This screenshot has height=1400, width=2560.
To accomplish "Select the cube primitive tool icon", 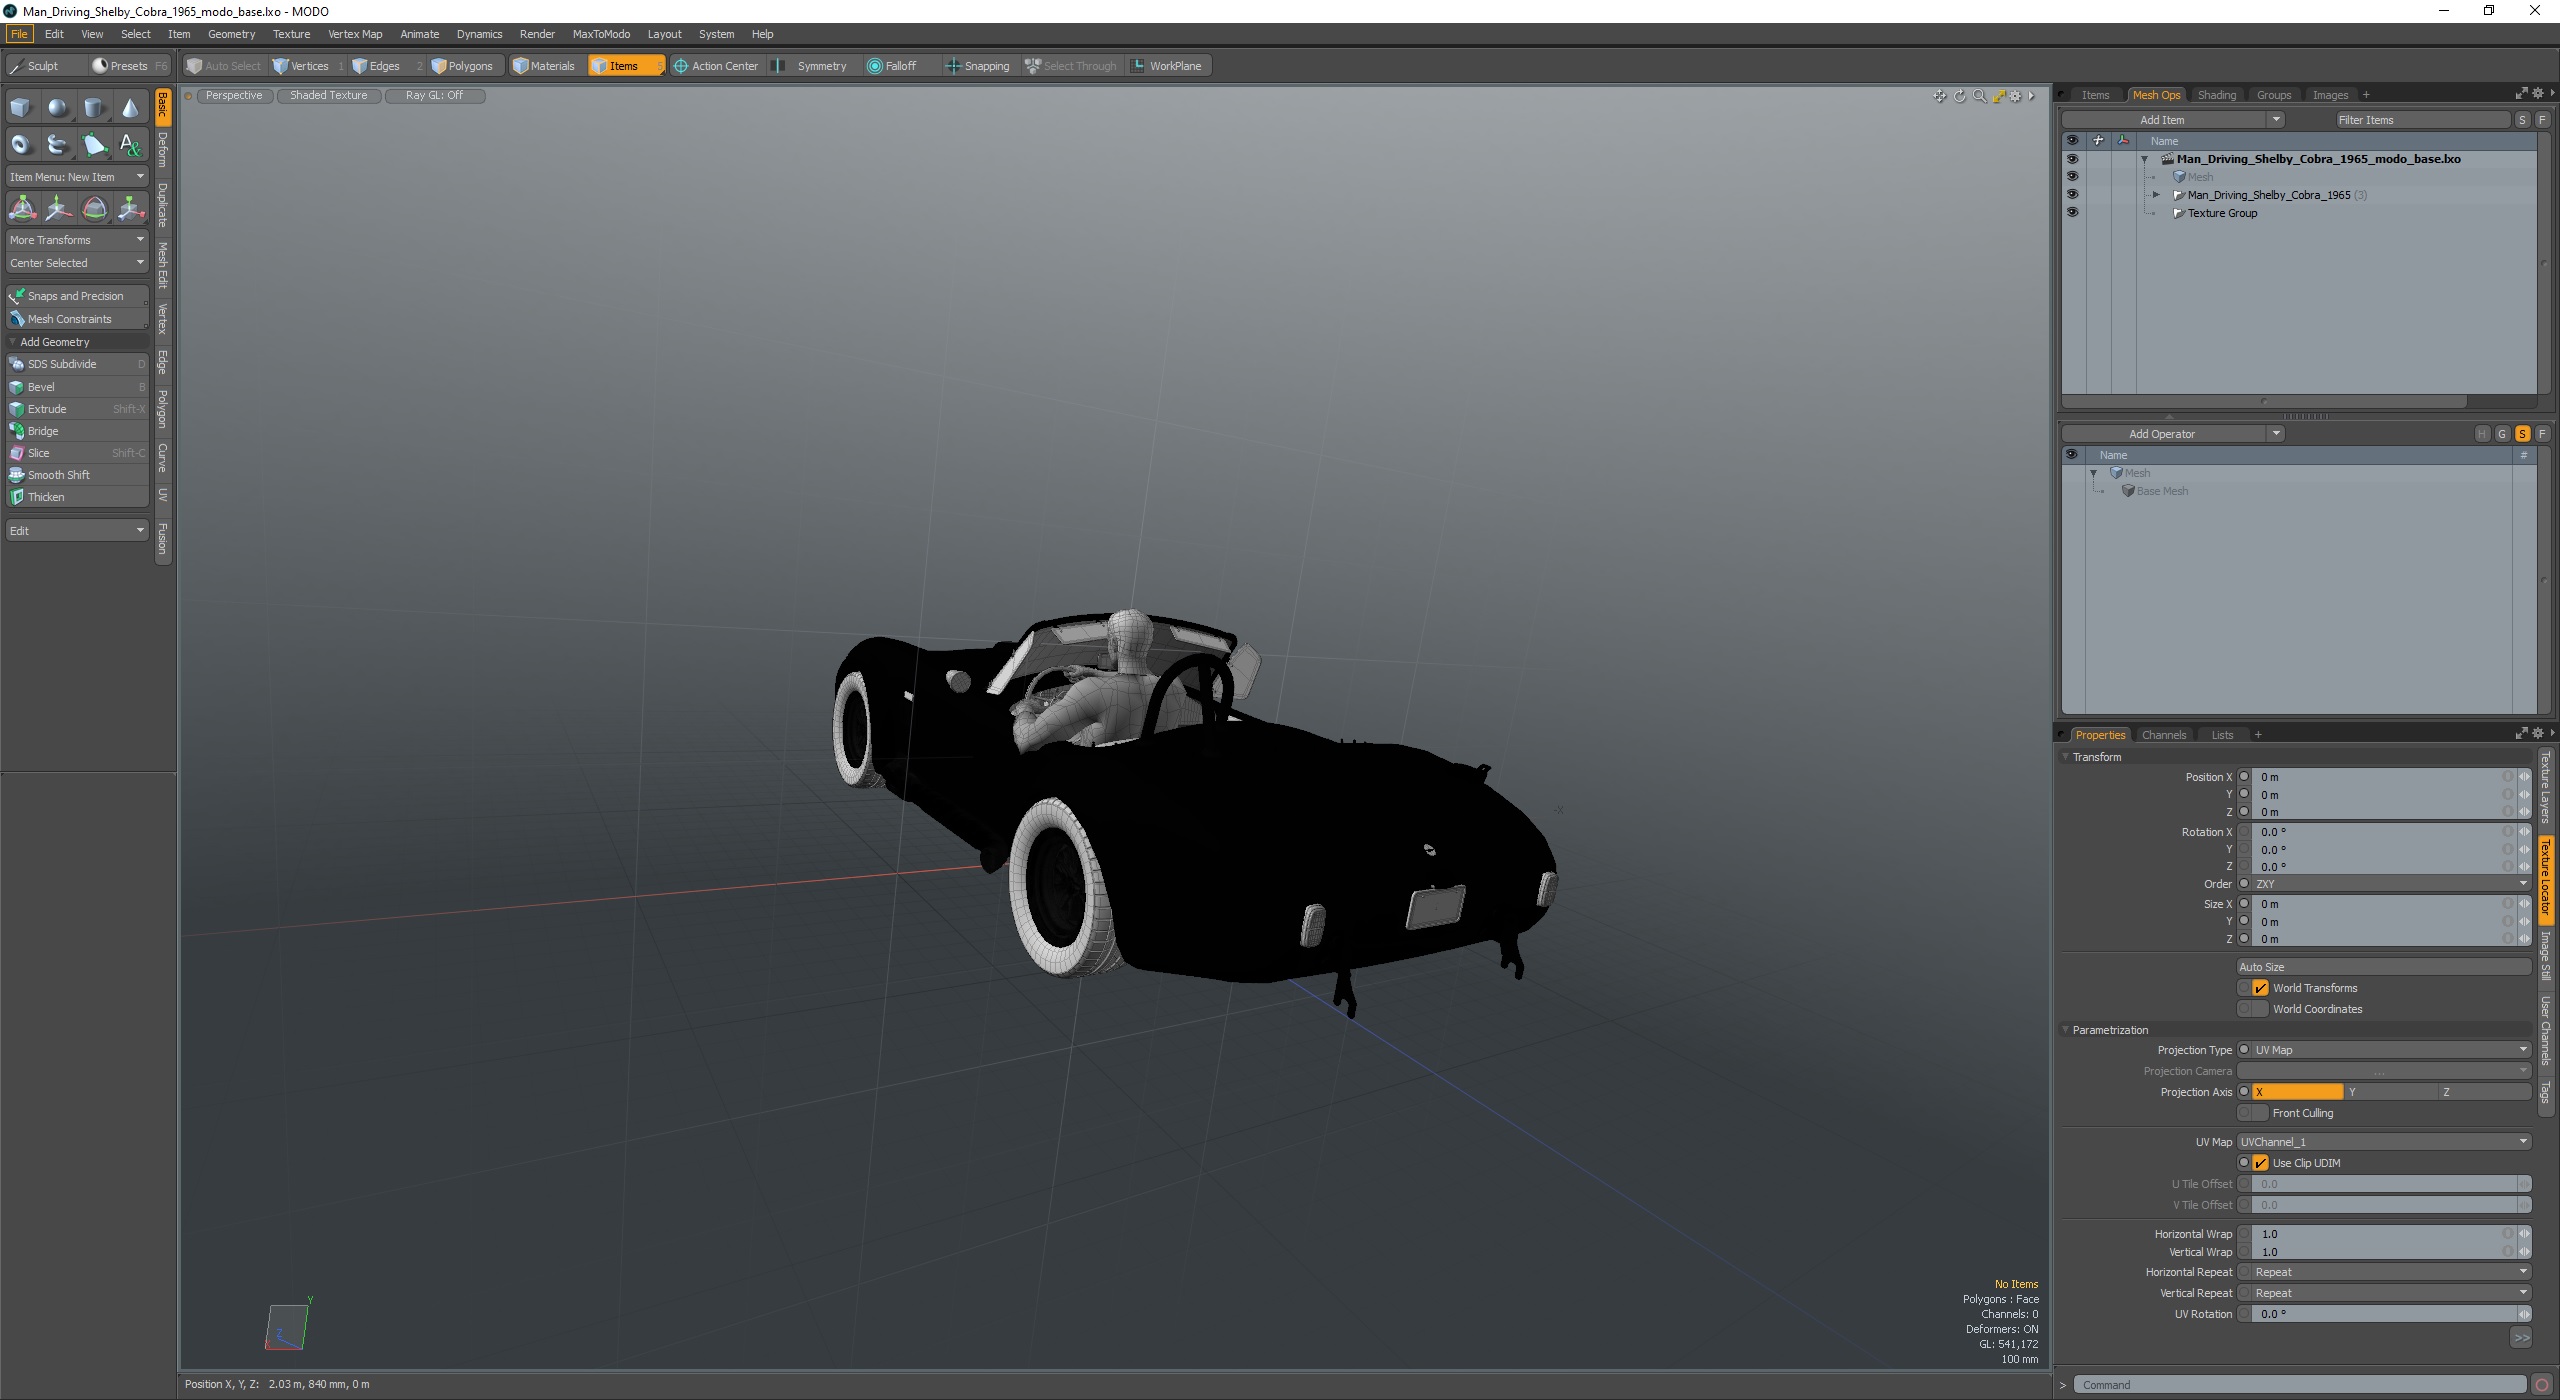I will [x=21, y=108].
